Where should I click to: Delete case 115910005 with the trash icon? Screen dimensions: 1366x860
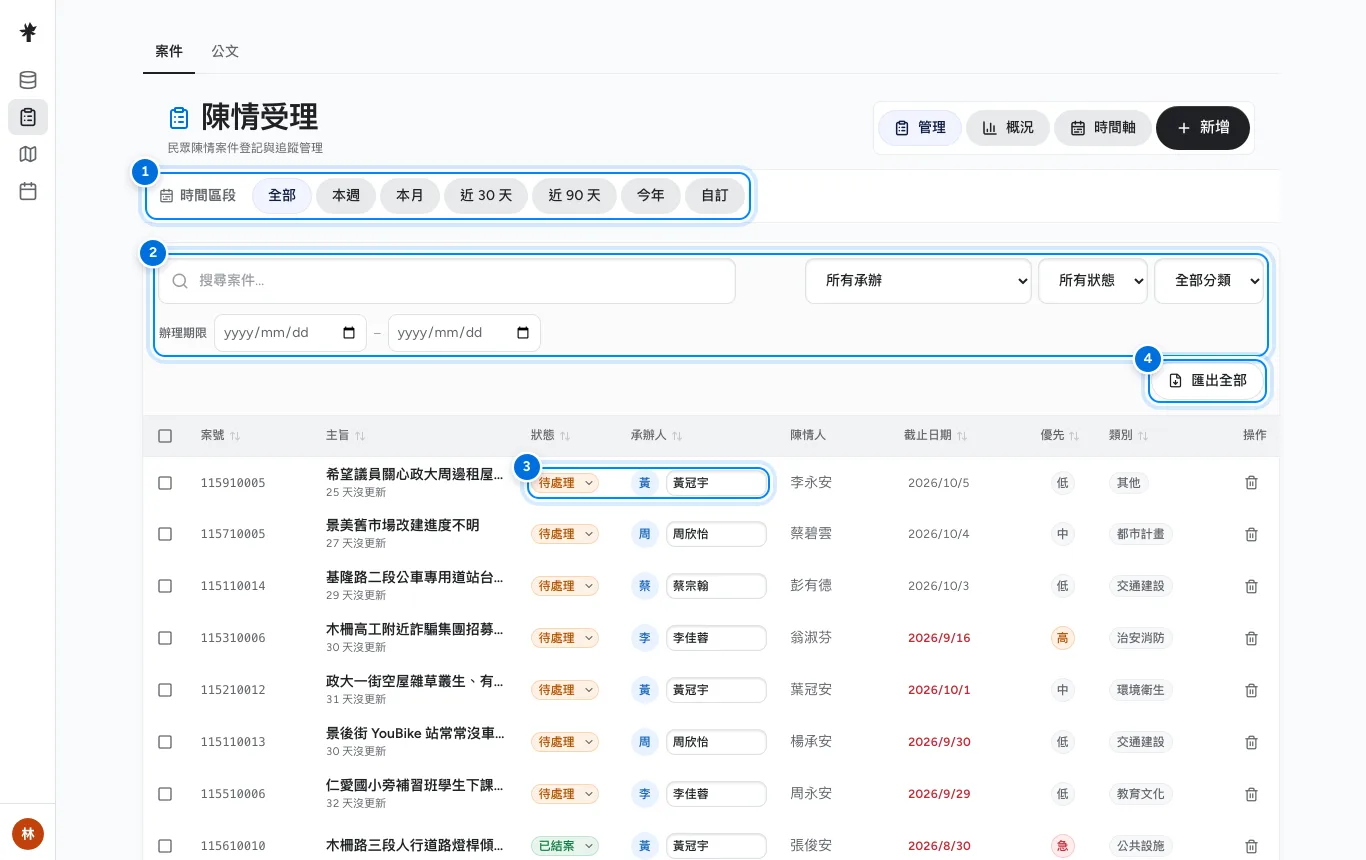point(1251,483)
